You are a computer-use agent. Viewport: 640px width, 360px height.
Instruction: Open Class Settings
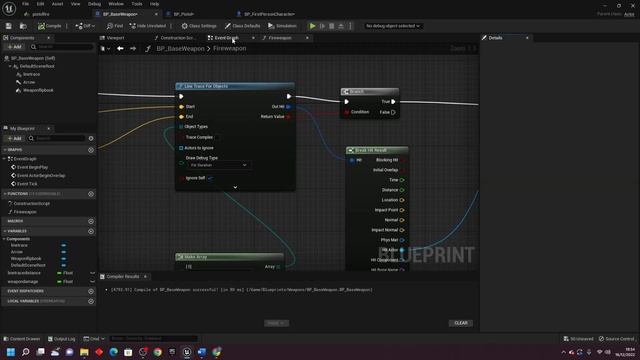[199, 26]
